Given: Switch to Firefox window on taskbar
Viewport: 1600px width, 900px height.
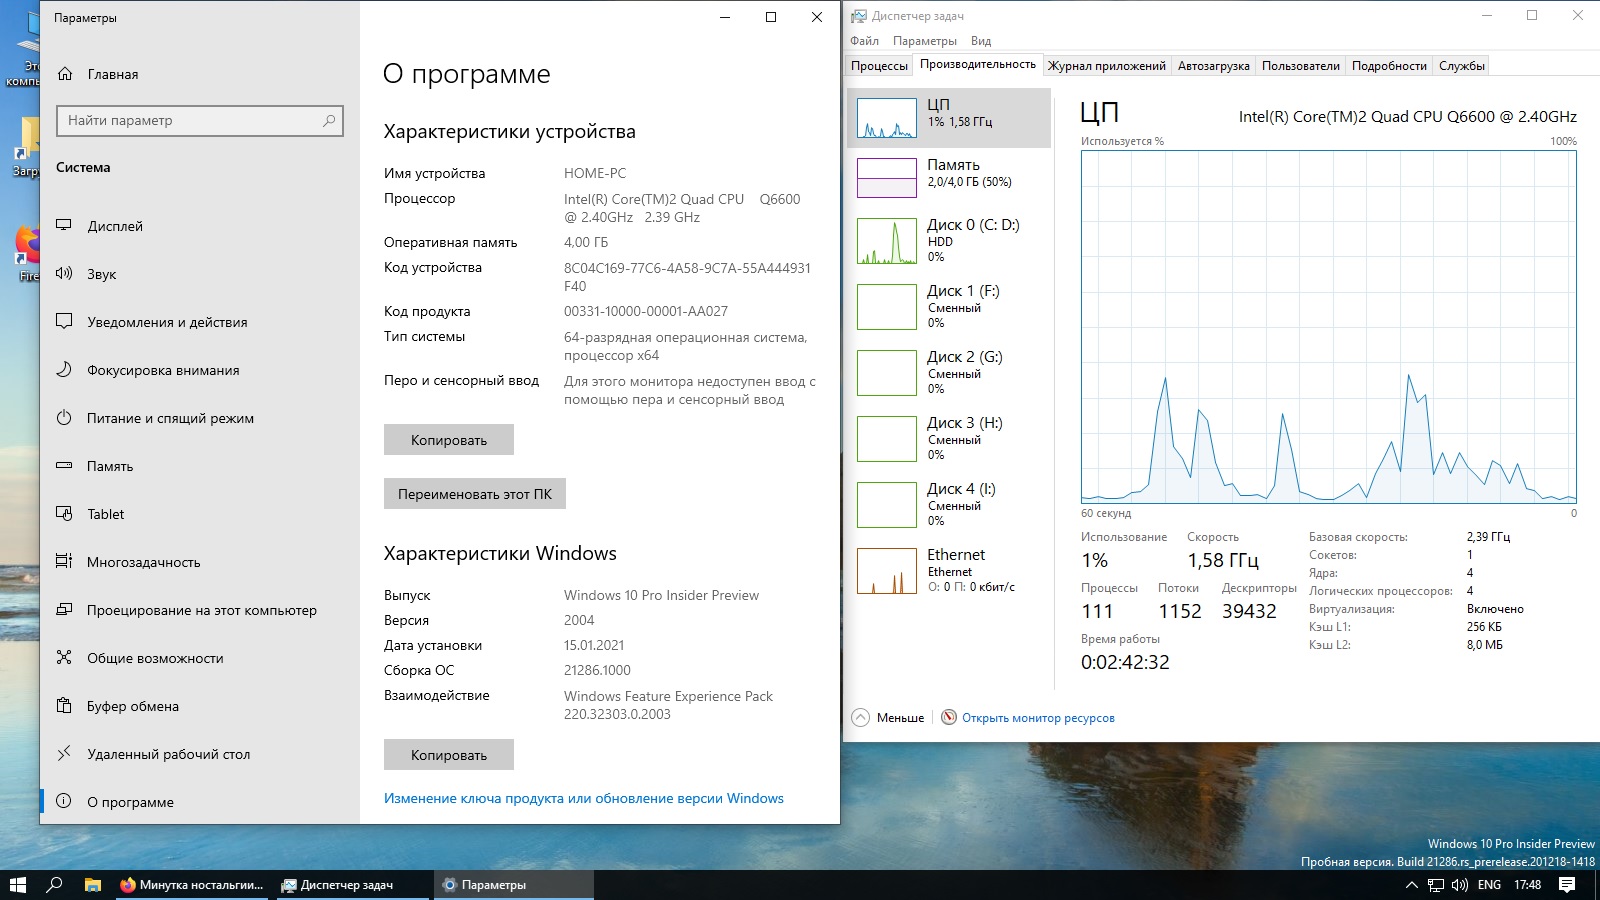Looking at the screenshot, I should [x=191, y=885].
